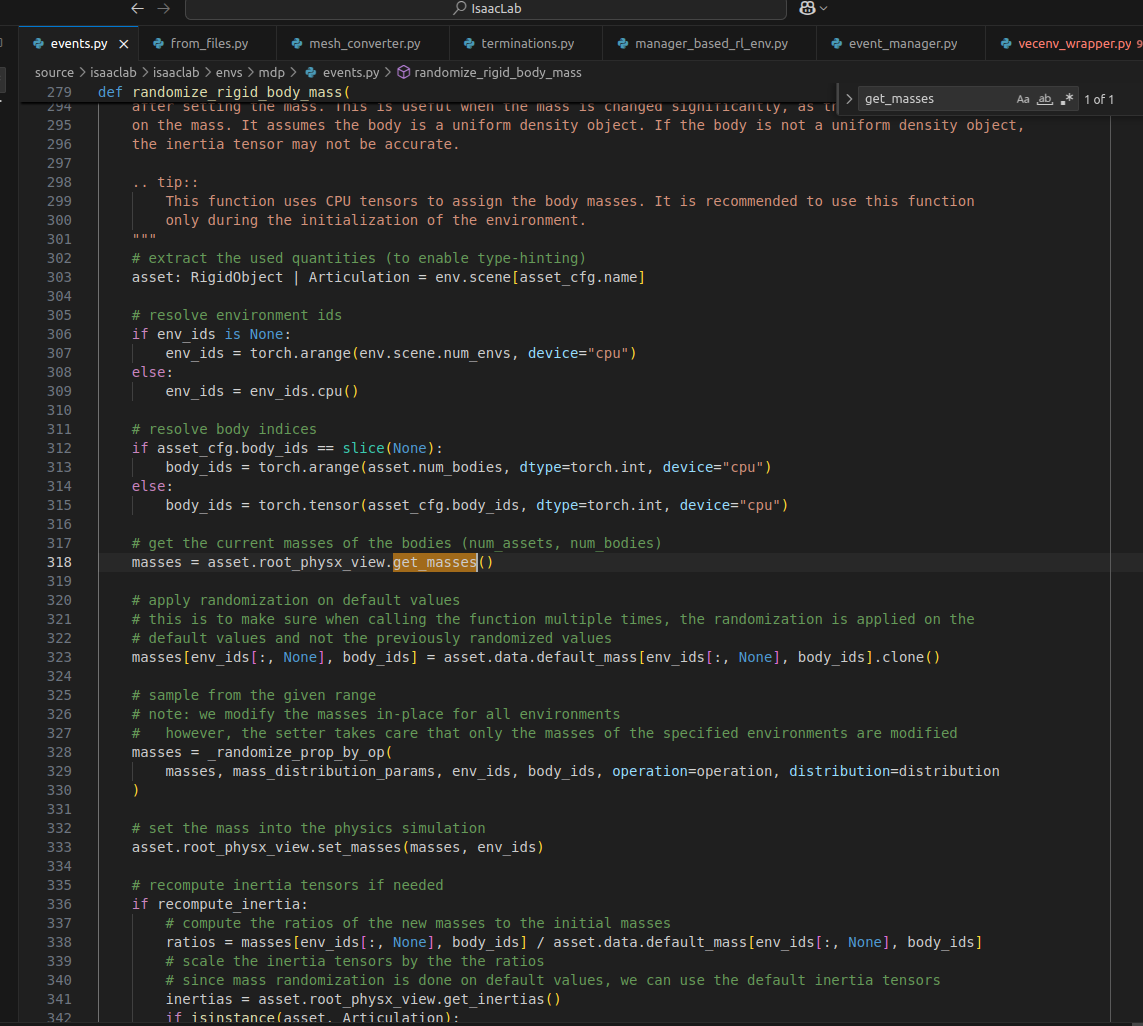Click 'RigidObject' type on line 303
This screenshot has height=1026, width=1143.
pos(236,277)
